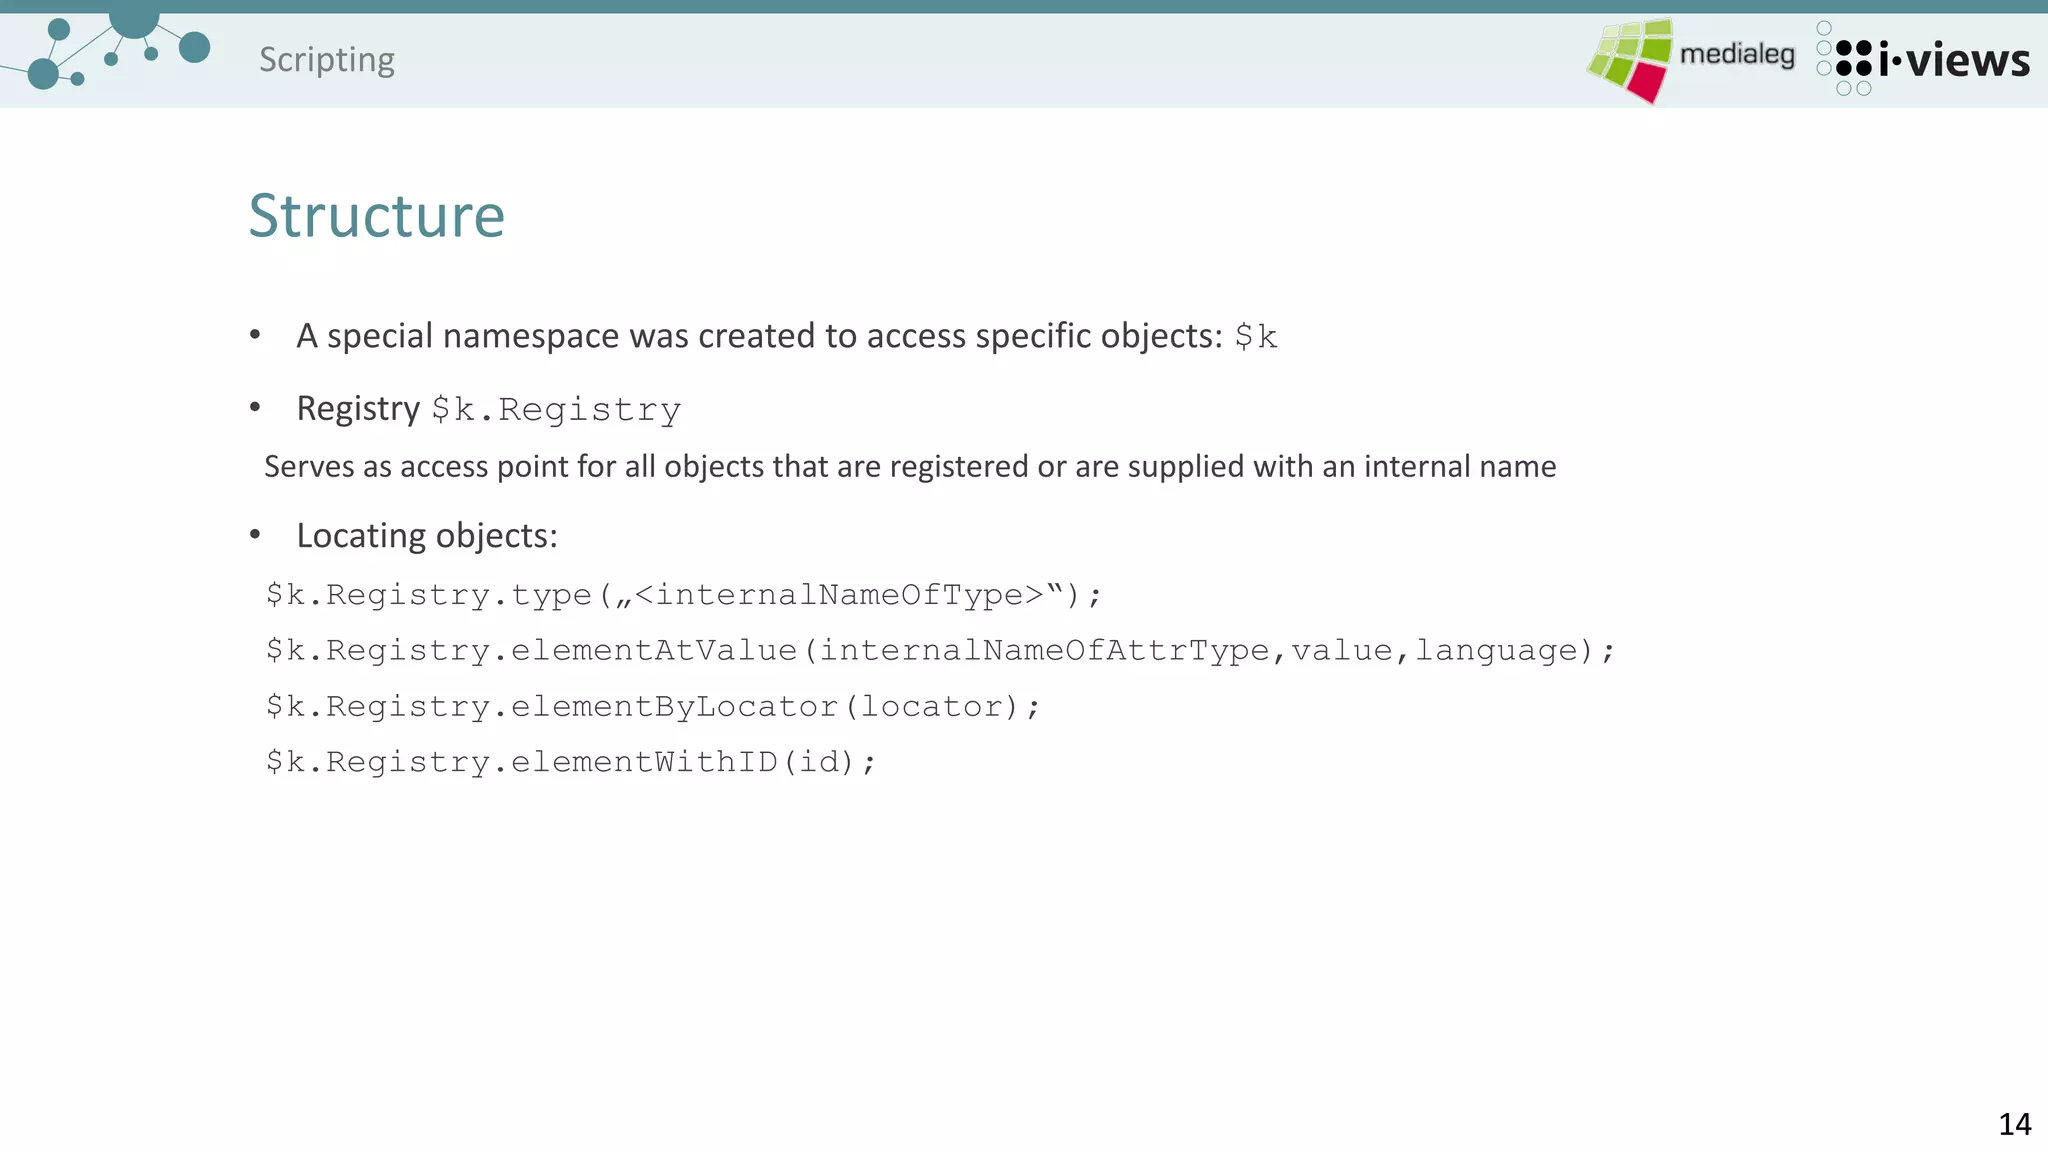Click the medialeg logo
2048x1152 pixels.
[x=1690, y=60]
